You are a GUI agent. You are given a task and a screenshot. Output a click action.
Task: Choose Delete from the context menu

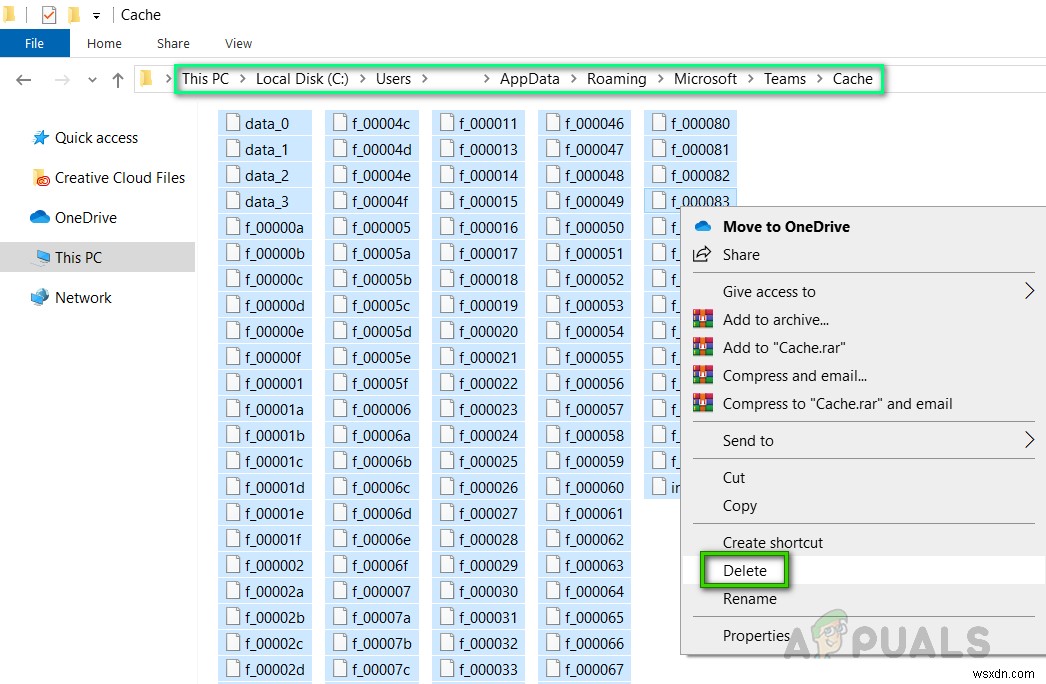click(x=745, y=570)
